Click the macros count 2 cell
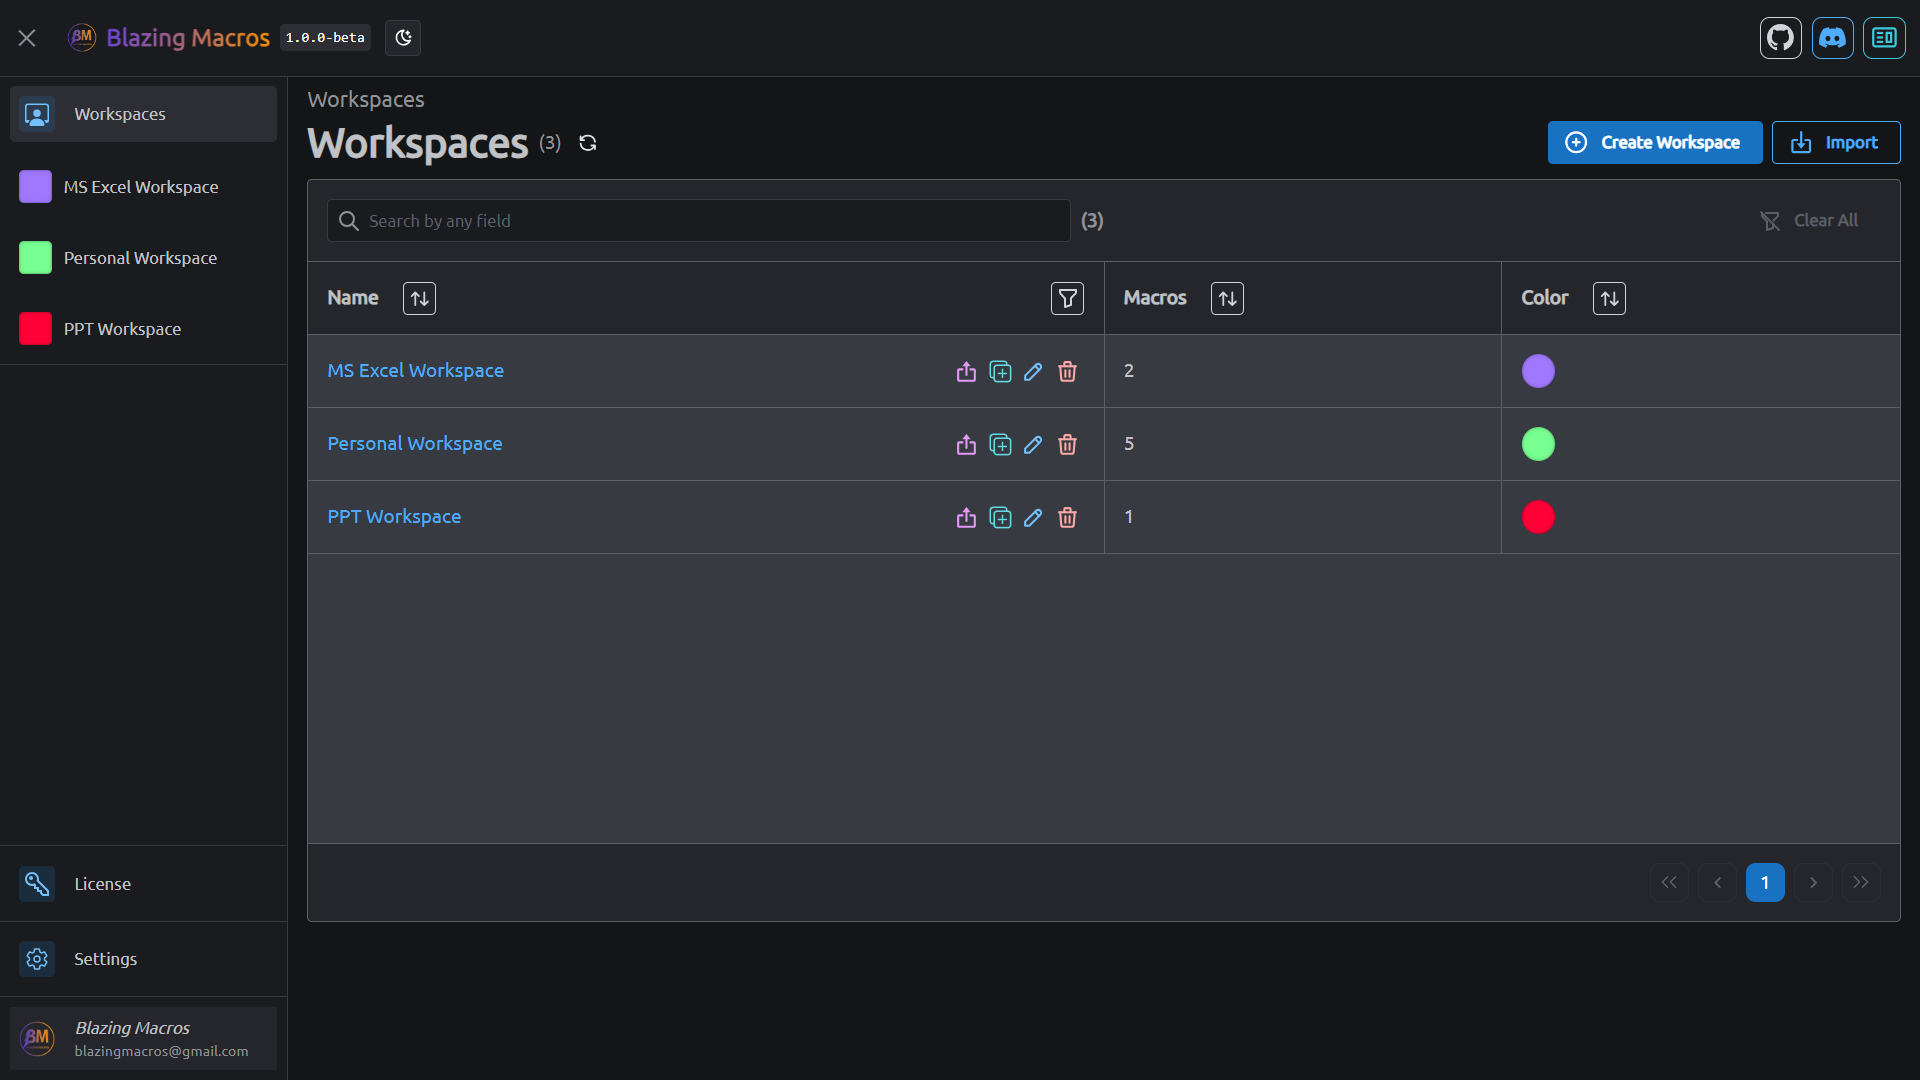The image size is (1920, 1080). (1302, 371)
